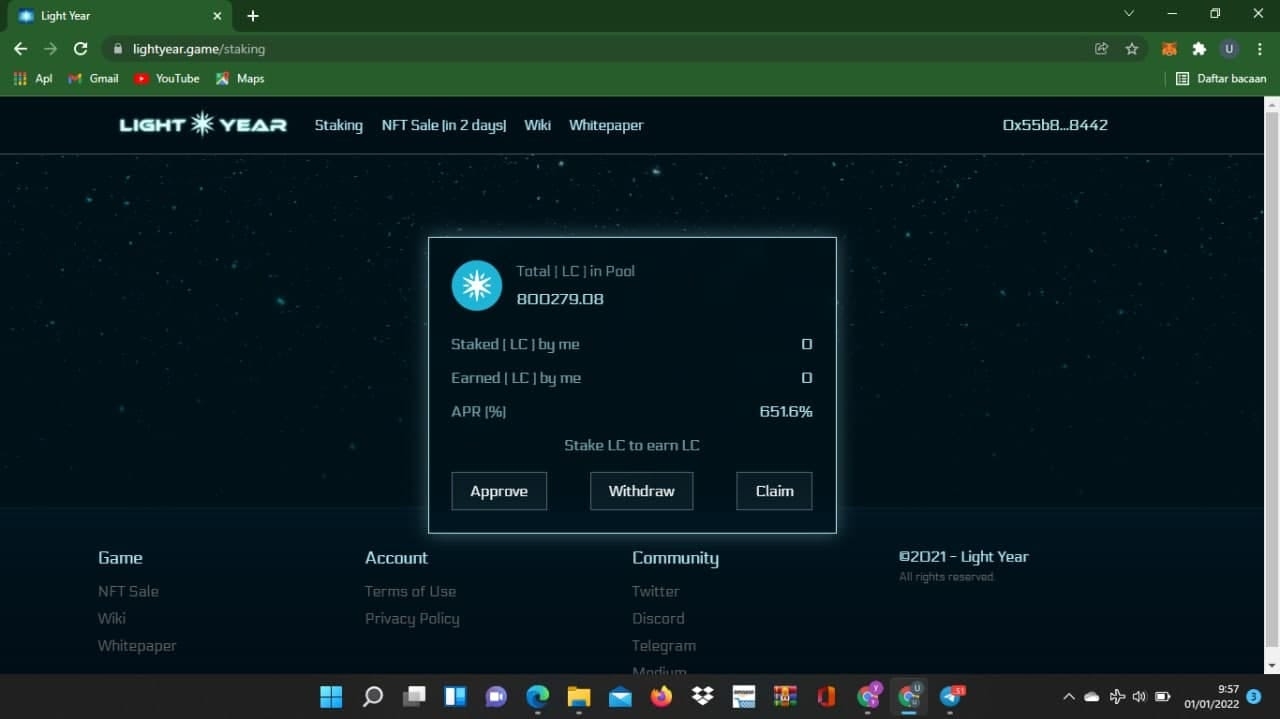Click the share page icon in address bar
1280x719 pixels.
(1102, 49)
